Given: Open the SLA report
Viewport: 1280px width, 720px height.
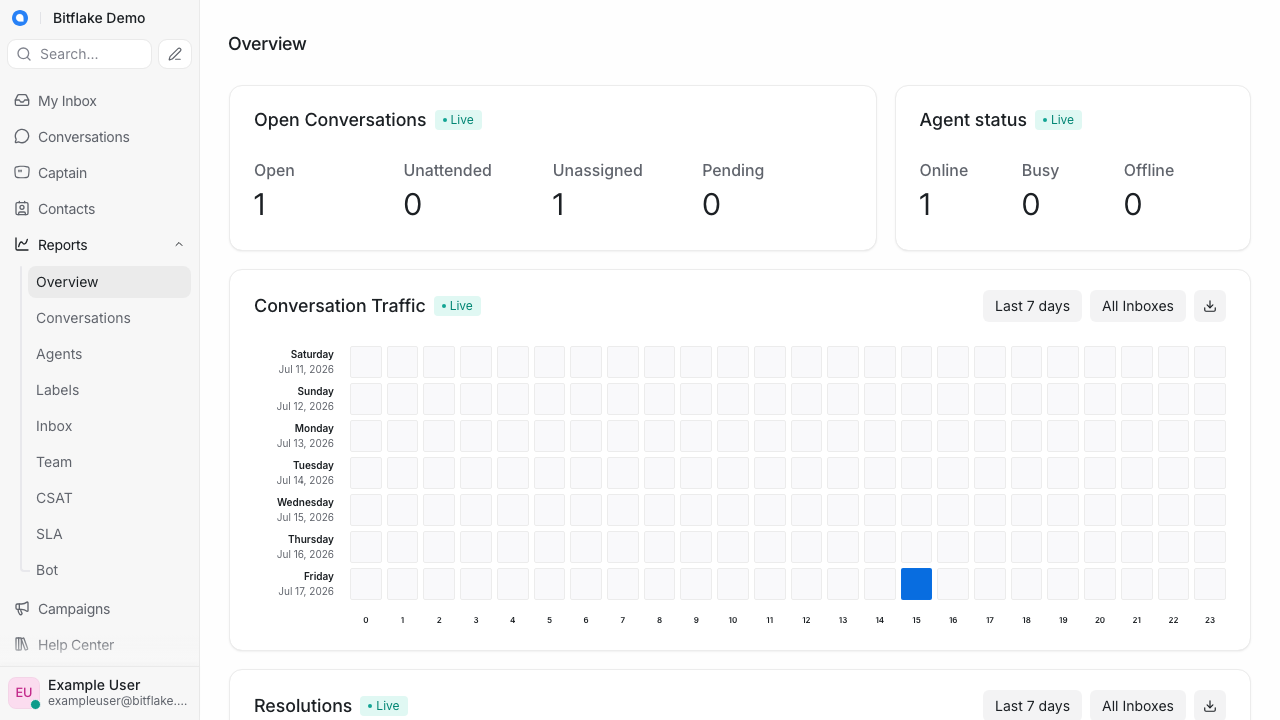Looking at the screenshot, I should 109,534.
